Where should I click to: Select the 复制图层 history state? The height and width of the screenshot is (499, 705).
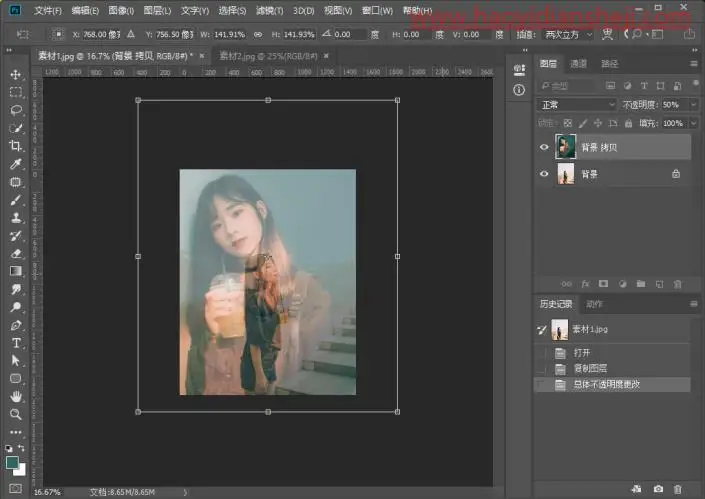click(612, 369)
